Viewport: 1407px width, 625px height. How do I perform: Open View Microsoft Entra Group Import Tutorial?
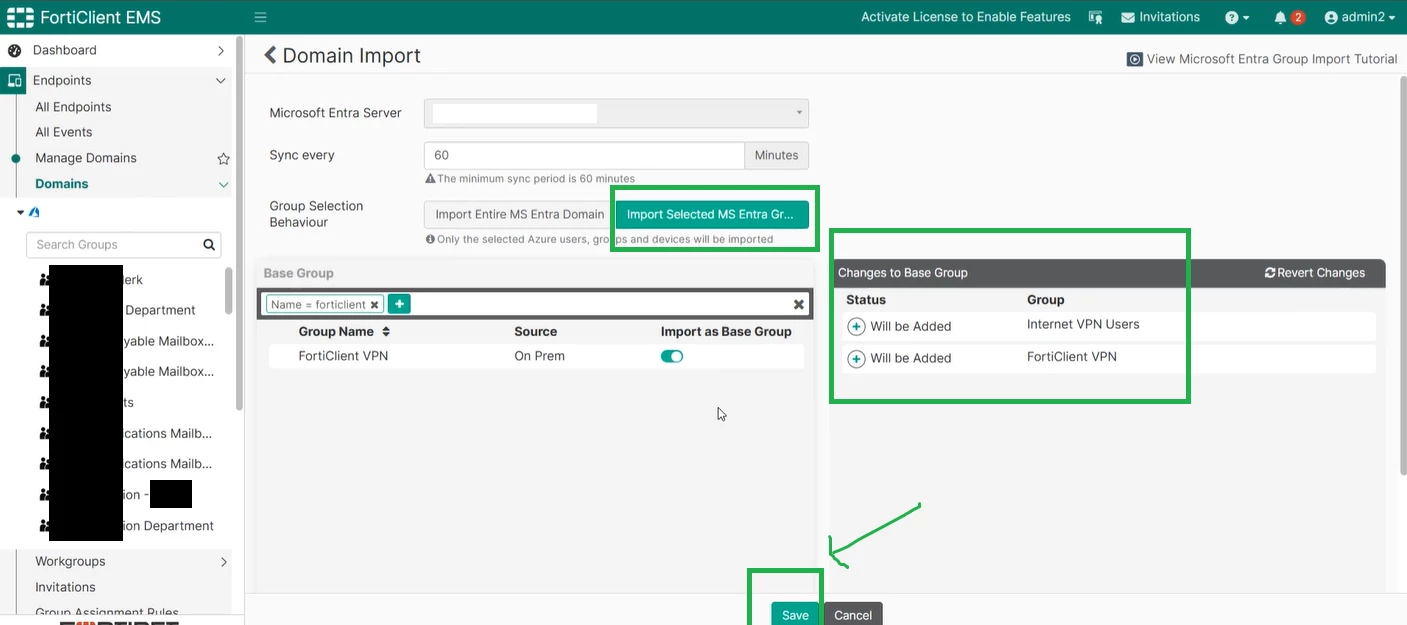[x=1262, y=59]
